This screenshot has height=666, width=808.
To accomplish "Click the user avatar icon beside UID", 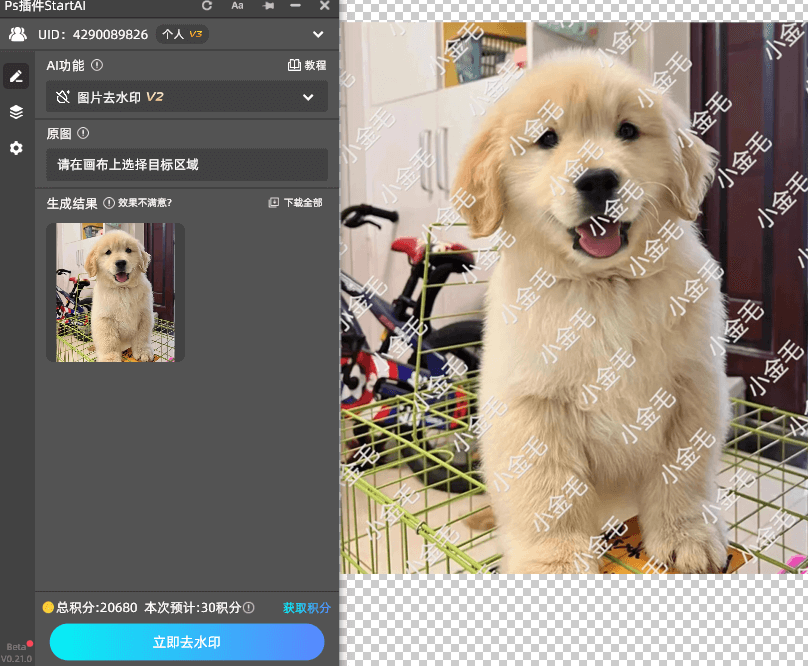I will pos(20,33).
